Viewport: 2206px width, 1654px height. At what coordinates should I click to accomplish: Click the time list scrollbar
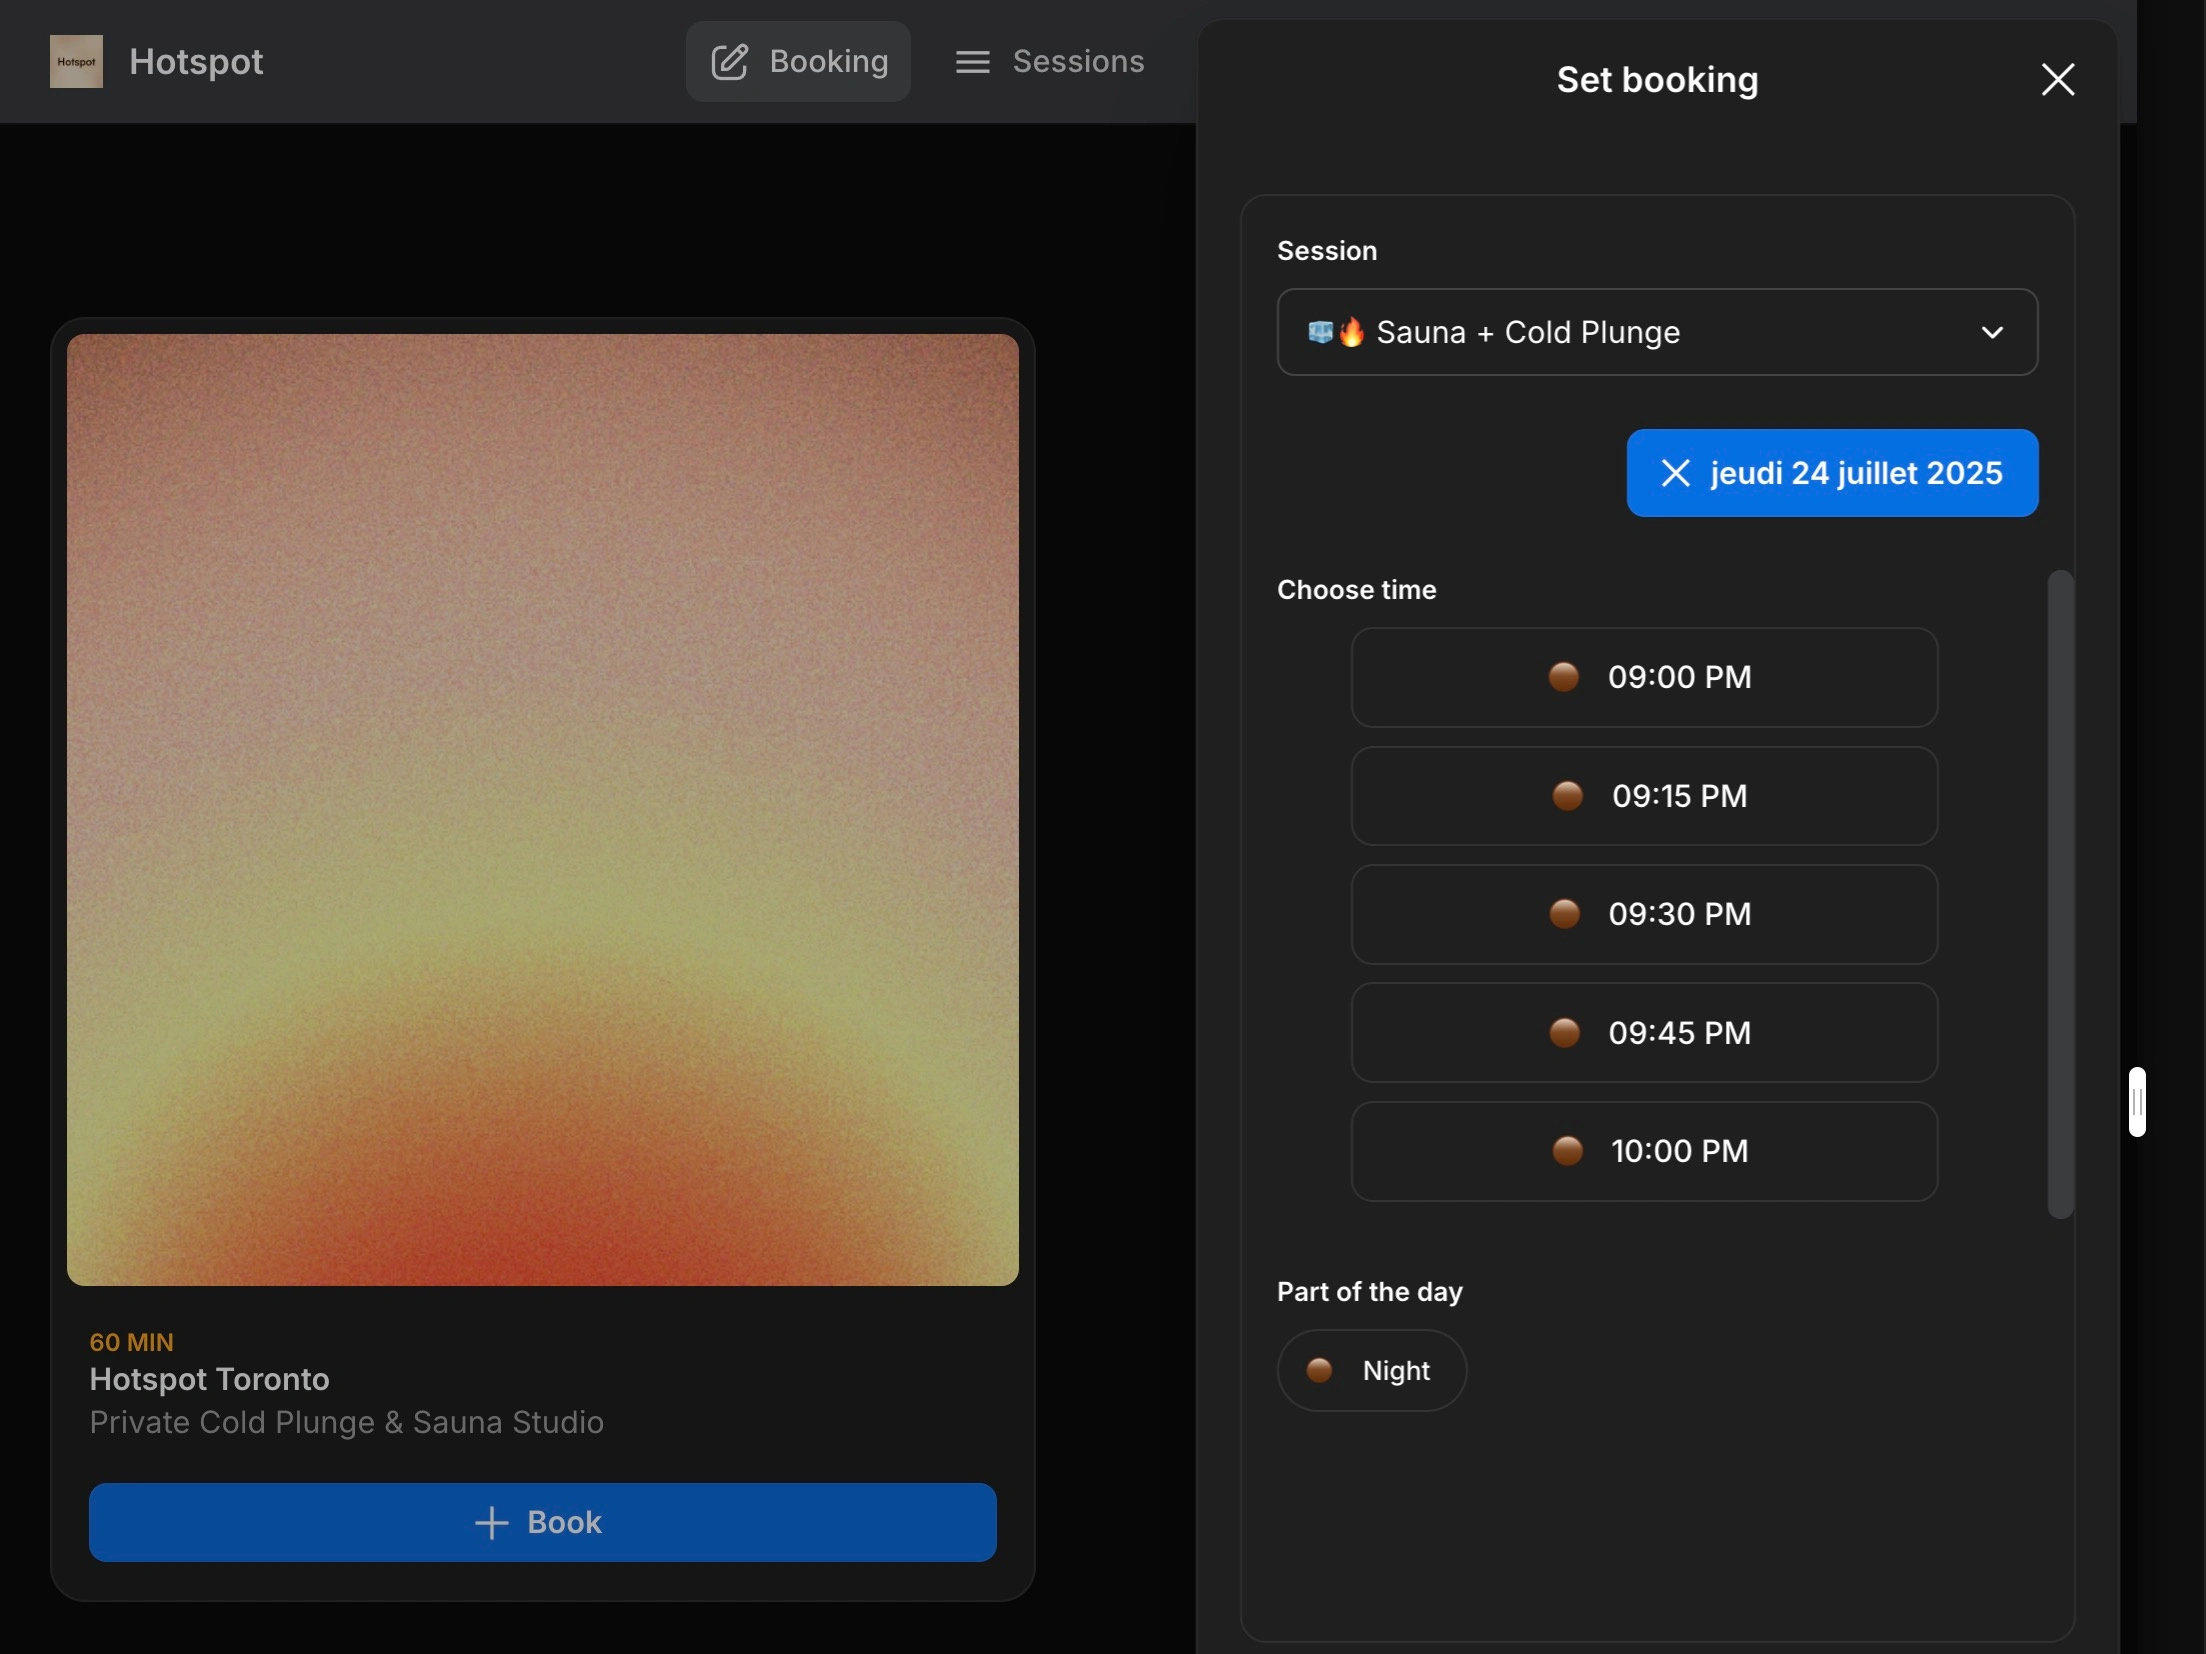2060,893
